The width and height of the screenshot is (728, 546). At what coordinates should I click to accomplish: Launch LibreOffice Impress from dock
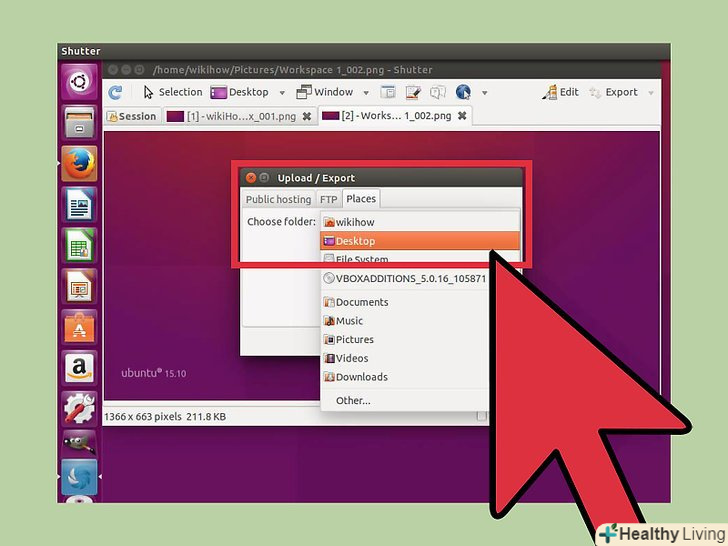79,286
